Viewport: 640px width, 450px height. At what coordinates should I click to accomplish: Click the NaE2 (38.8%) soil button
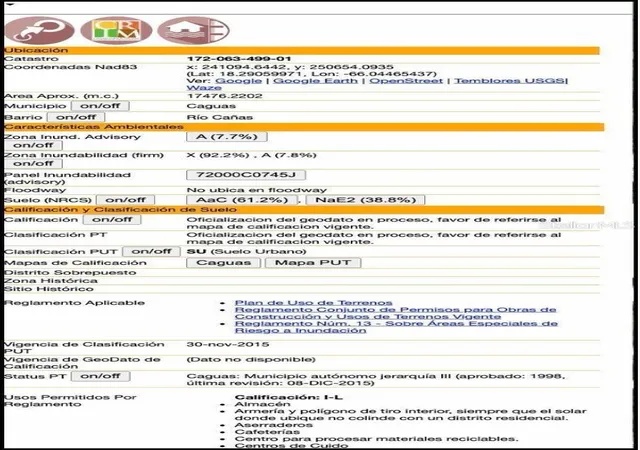tap(366, 200)
